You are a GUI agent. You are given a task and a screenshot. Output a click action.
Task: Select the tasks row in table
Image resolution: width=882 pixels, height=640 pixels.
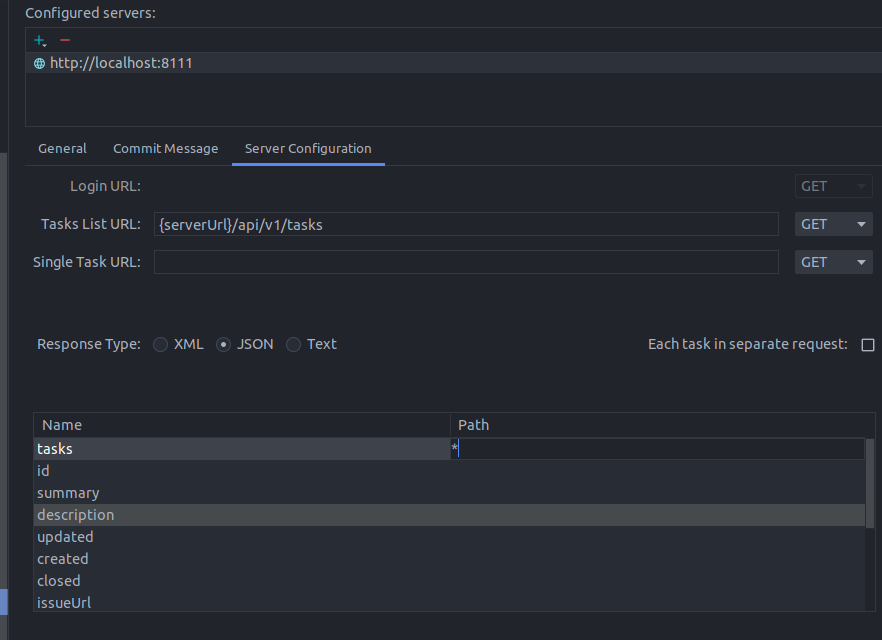(242, 449)
